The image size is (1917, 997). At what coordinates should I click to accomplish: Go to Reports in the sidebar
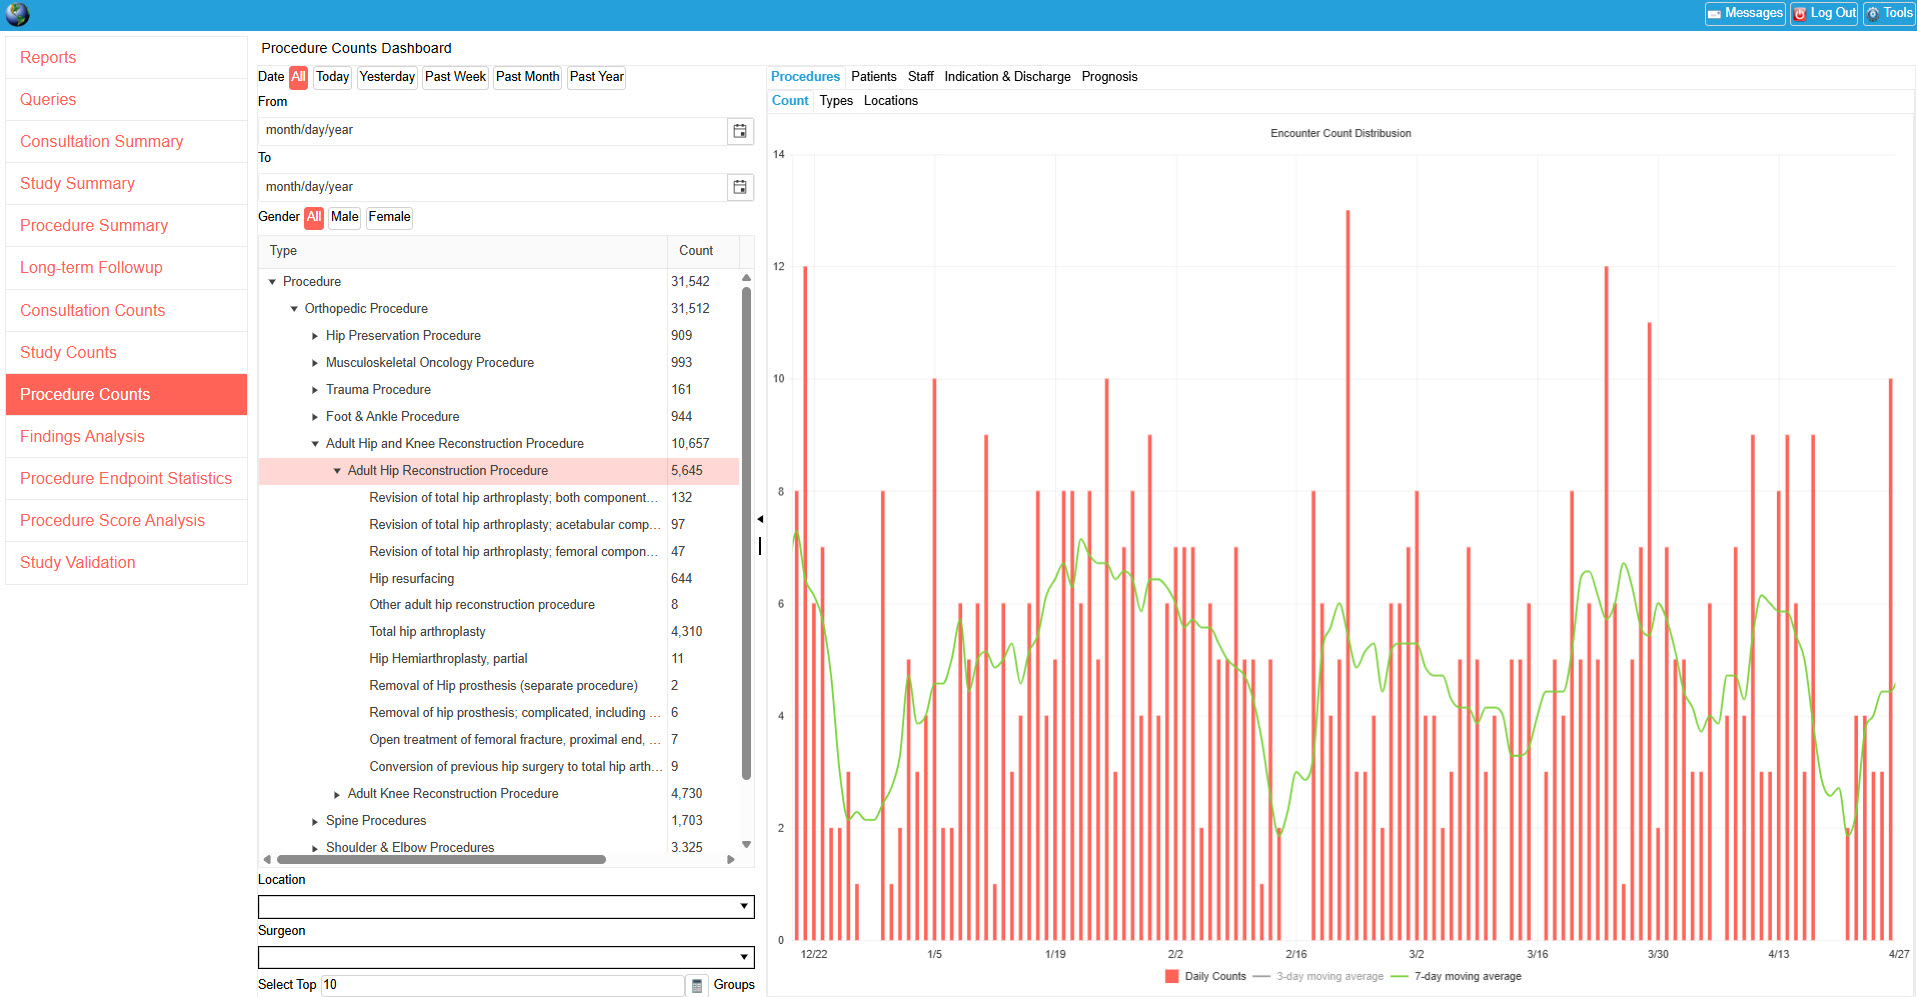126,58
